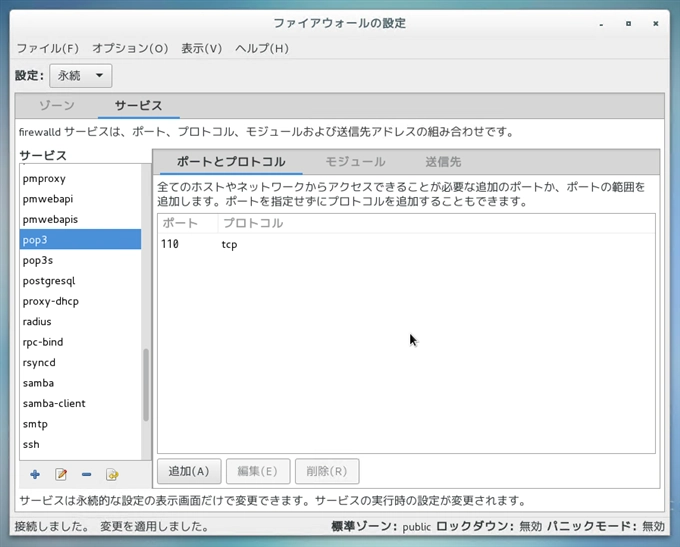The image size is (680, 547).
Task: Select ssh in the service list
Action: 80,444
